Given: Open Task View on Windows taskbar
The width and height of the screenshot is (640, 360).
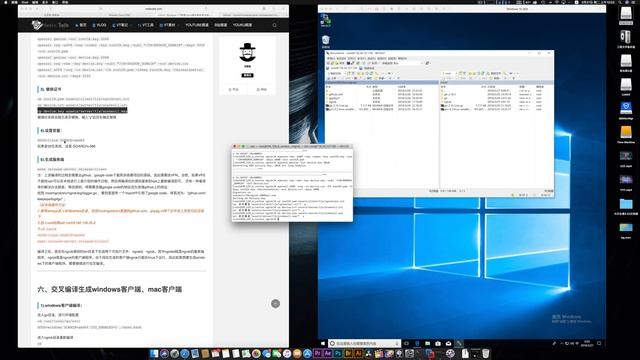Looking at the screenshot, I should coord(407,344).
